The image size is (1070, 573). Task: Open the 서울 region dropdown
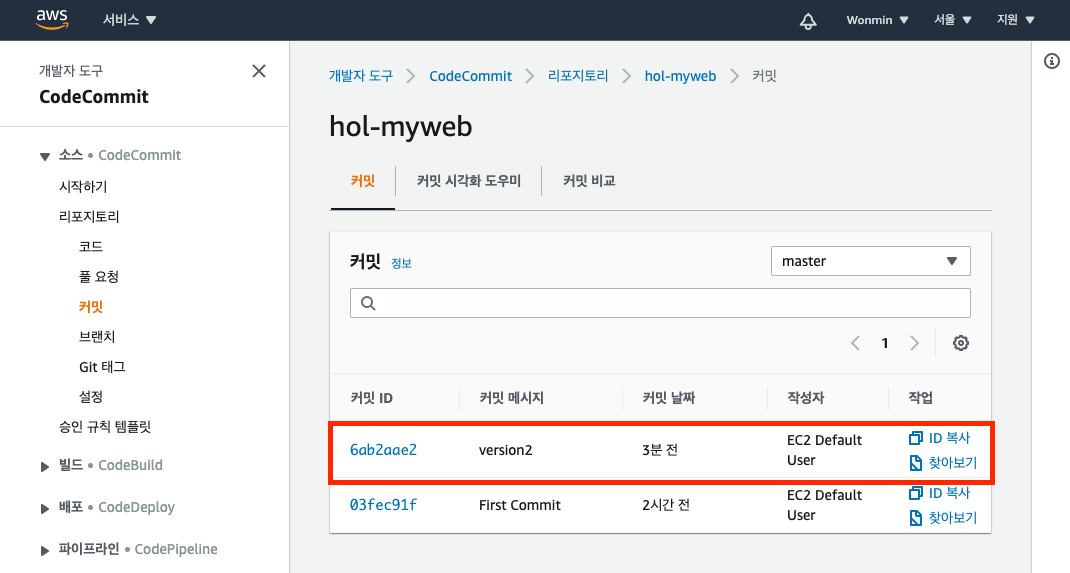(953, 20)
